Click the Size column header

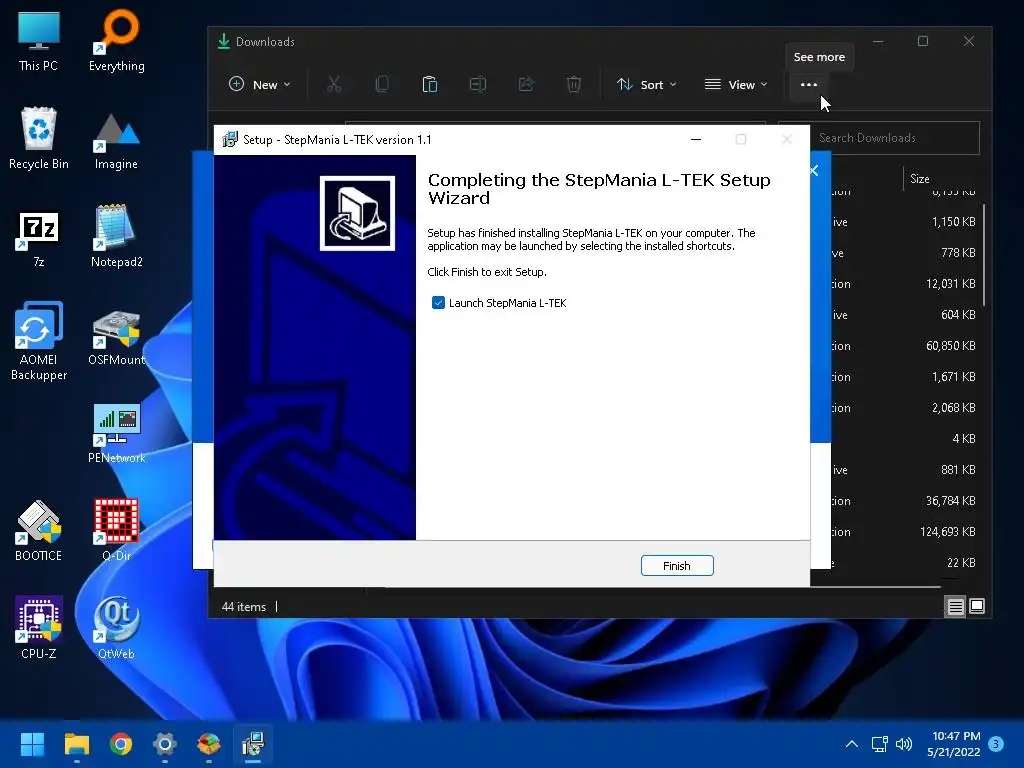click(920, 178)
